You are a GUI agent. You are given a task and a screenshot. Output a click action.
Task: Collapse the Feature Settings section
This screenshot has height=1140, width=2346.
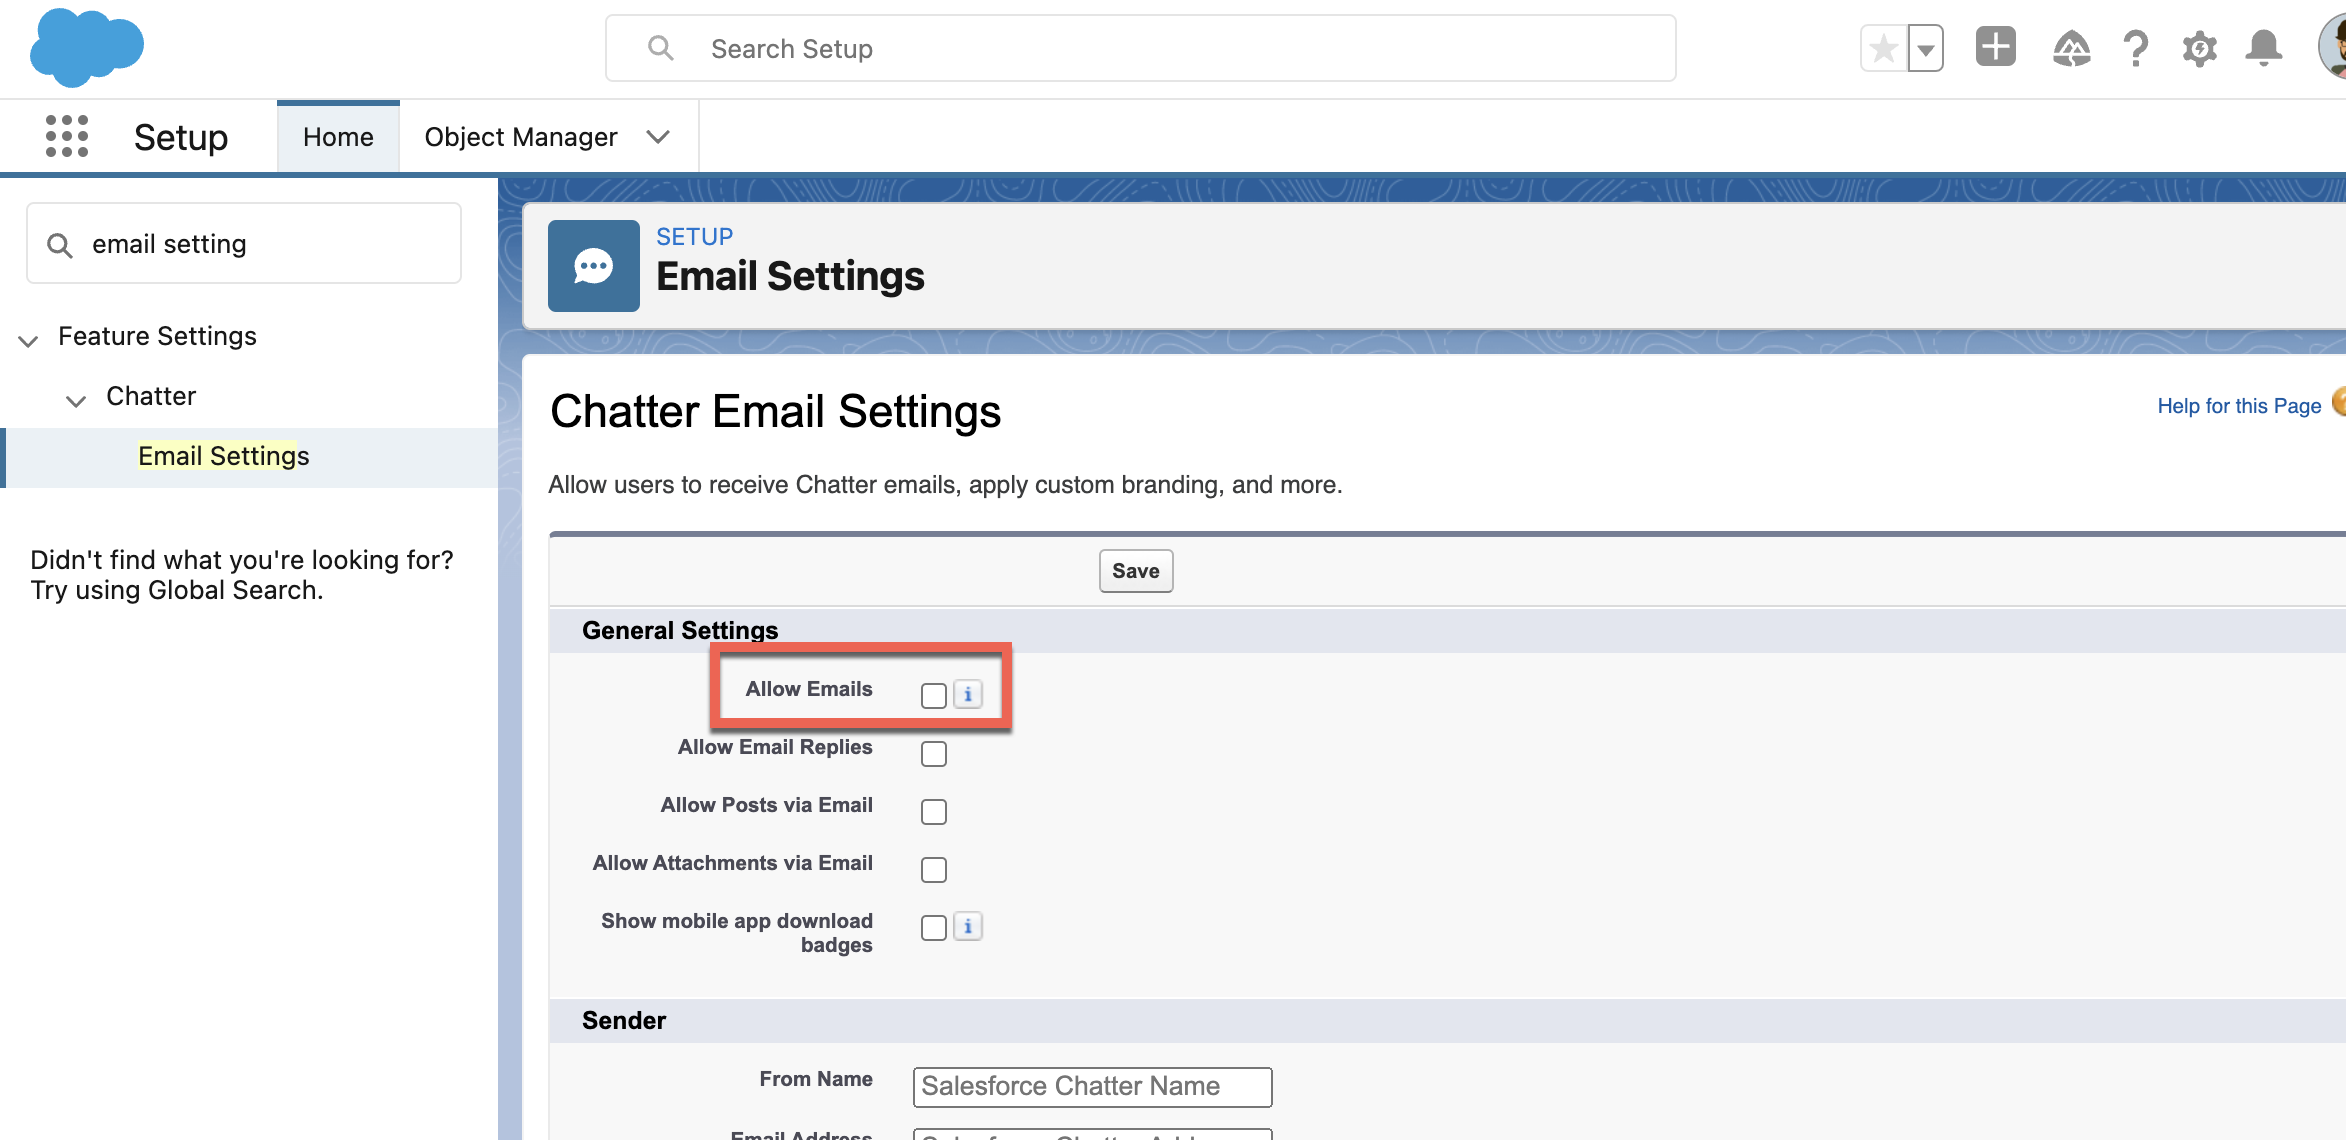(28, 341)
